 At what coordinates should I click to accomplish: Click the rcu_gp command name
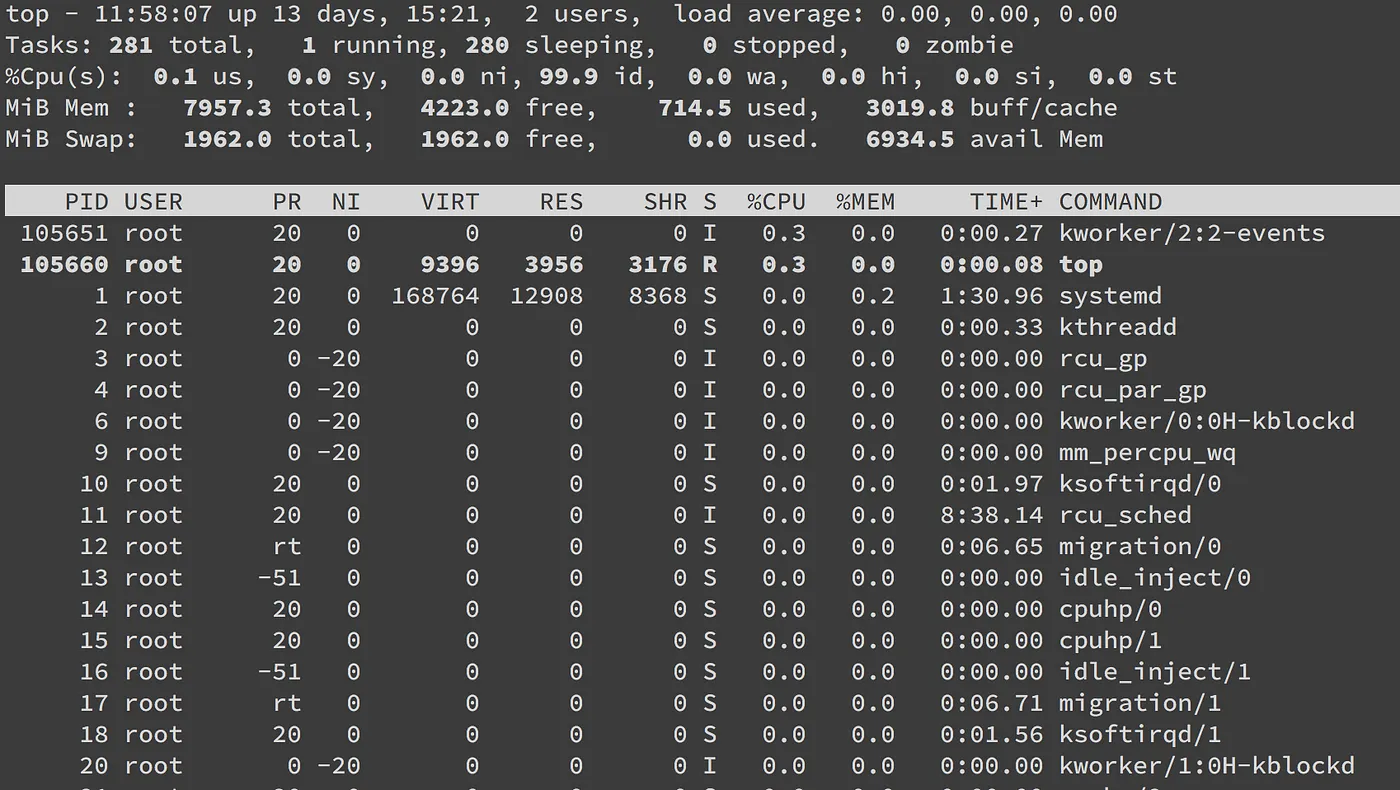[1102, 359]
